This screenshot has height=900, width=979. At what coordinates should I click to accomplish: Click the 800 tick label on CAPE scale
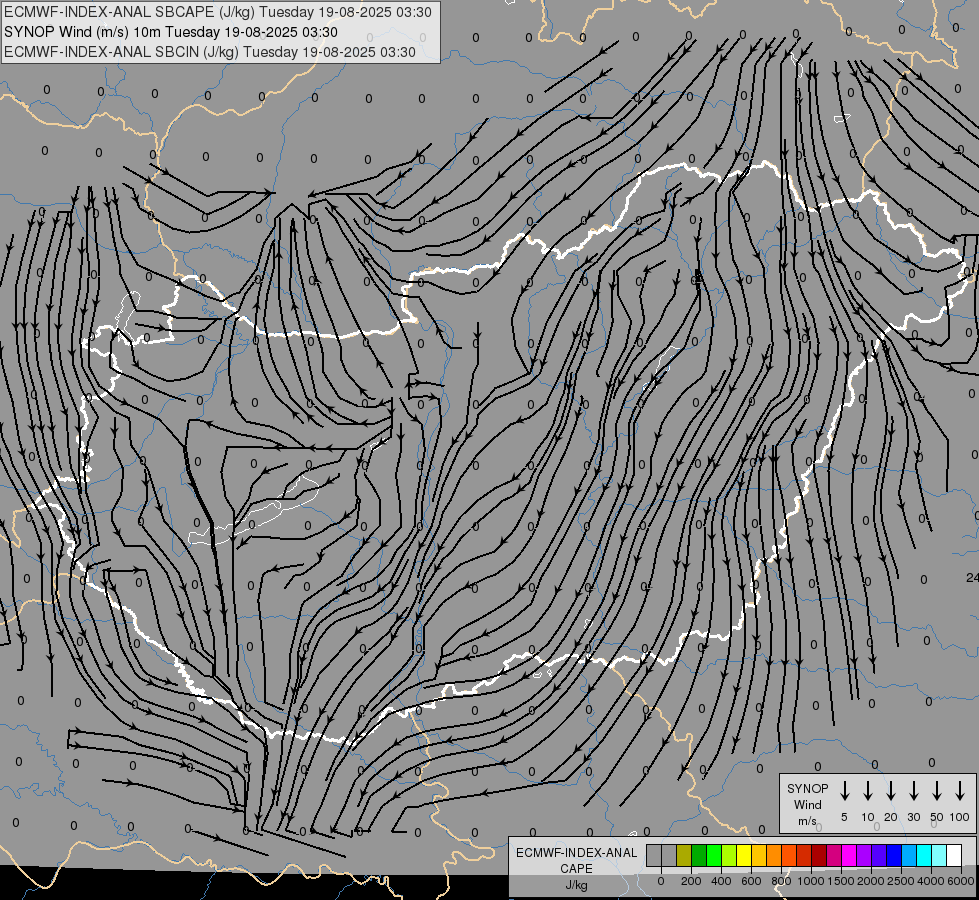[x=781, y=881]
